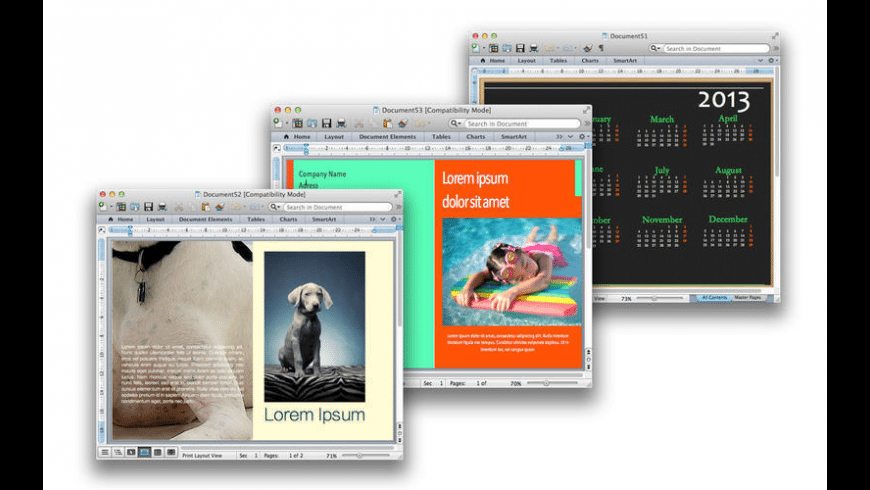
Task: Adjust the zoom slider in Document51 status bar
Action: pos(655,298)
